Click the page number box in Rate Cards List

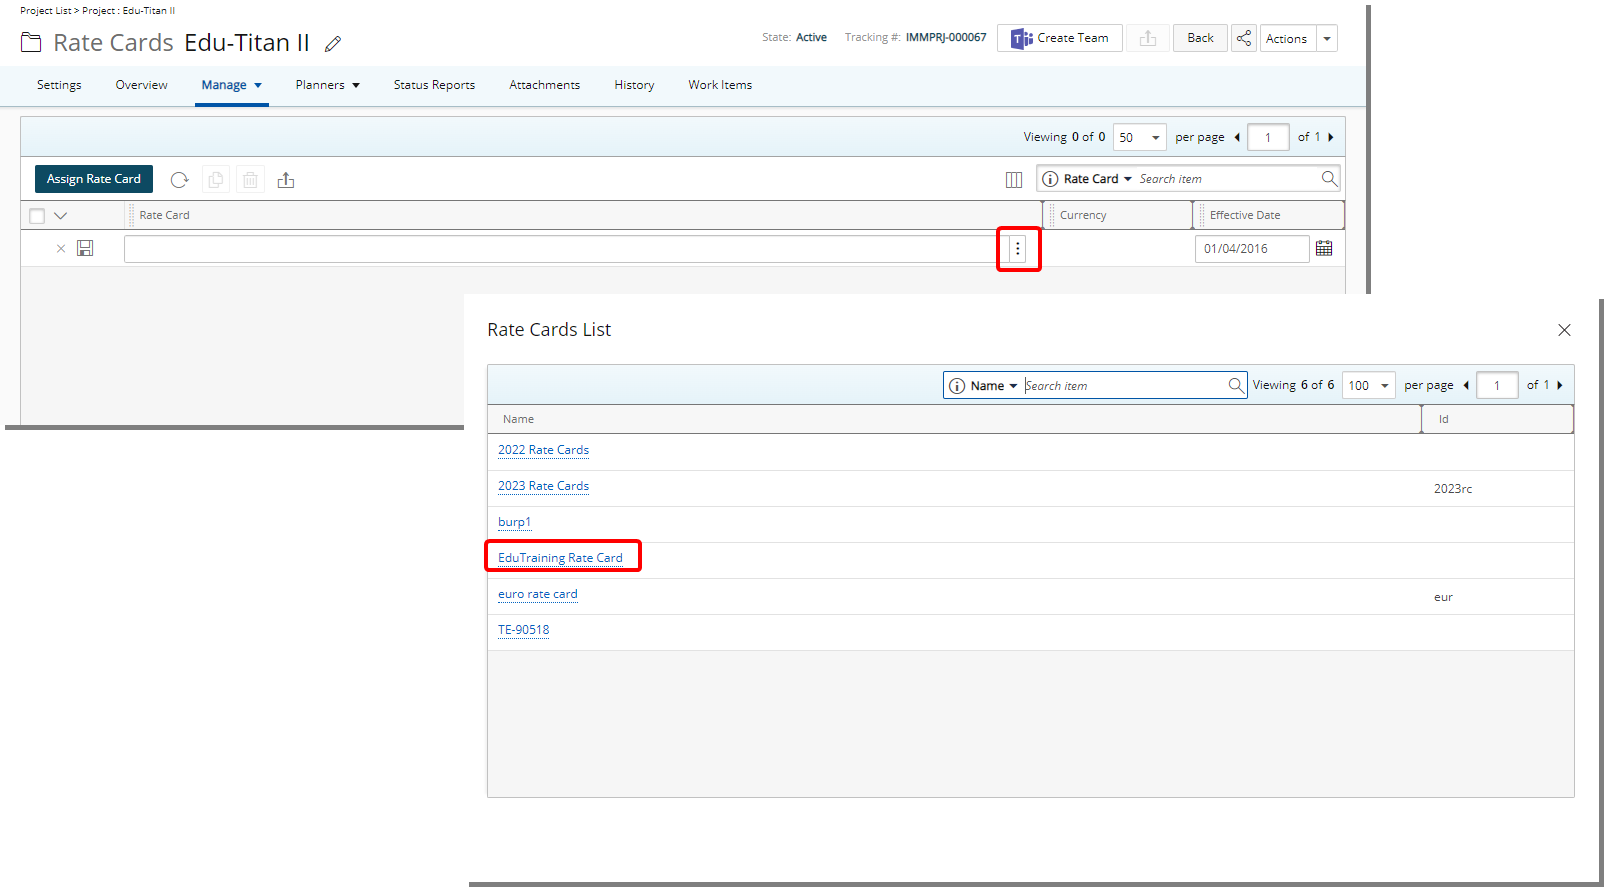click(x=1497, y=386)
